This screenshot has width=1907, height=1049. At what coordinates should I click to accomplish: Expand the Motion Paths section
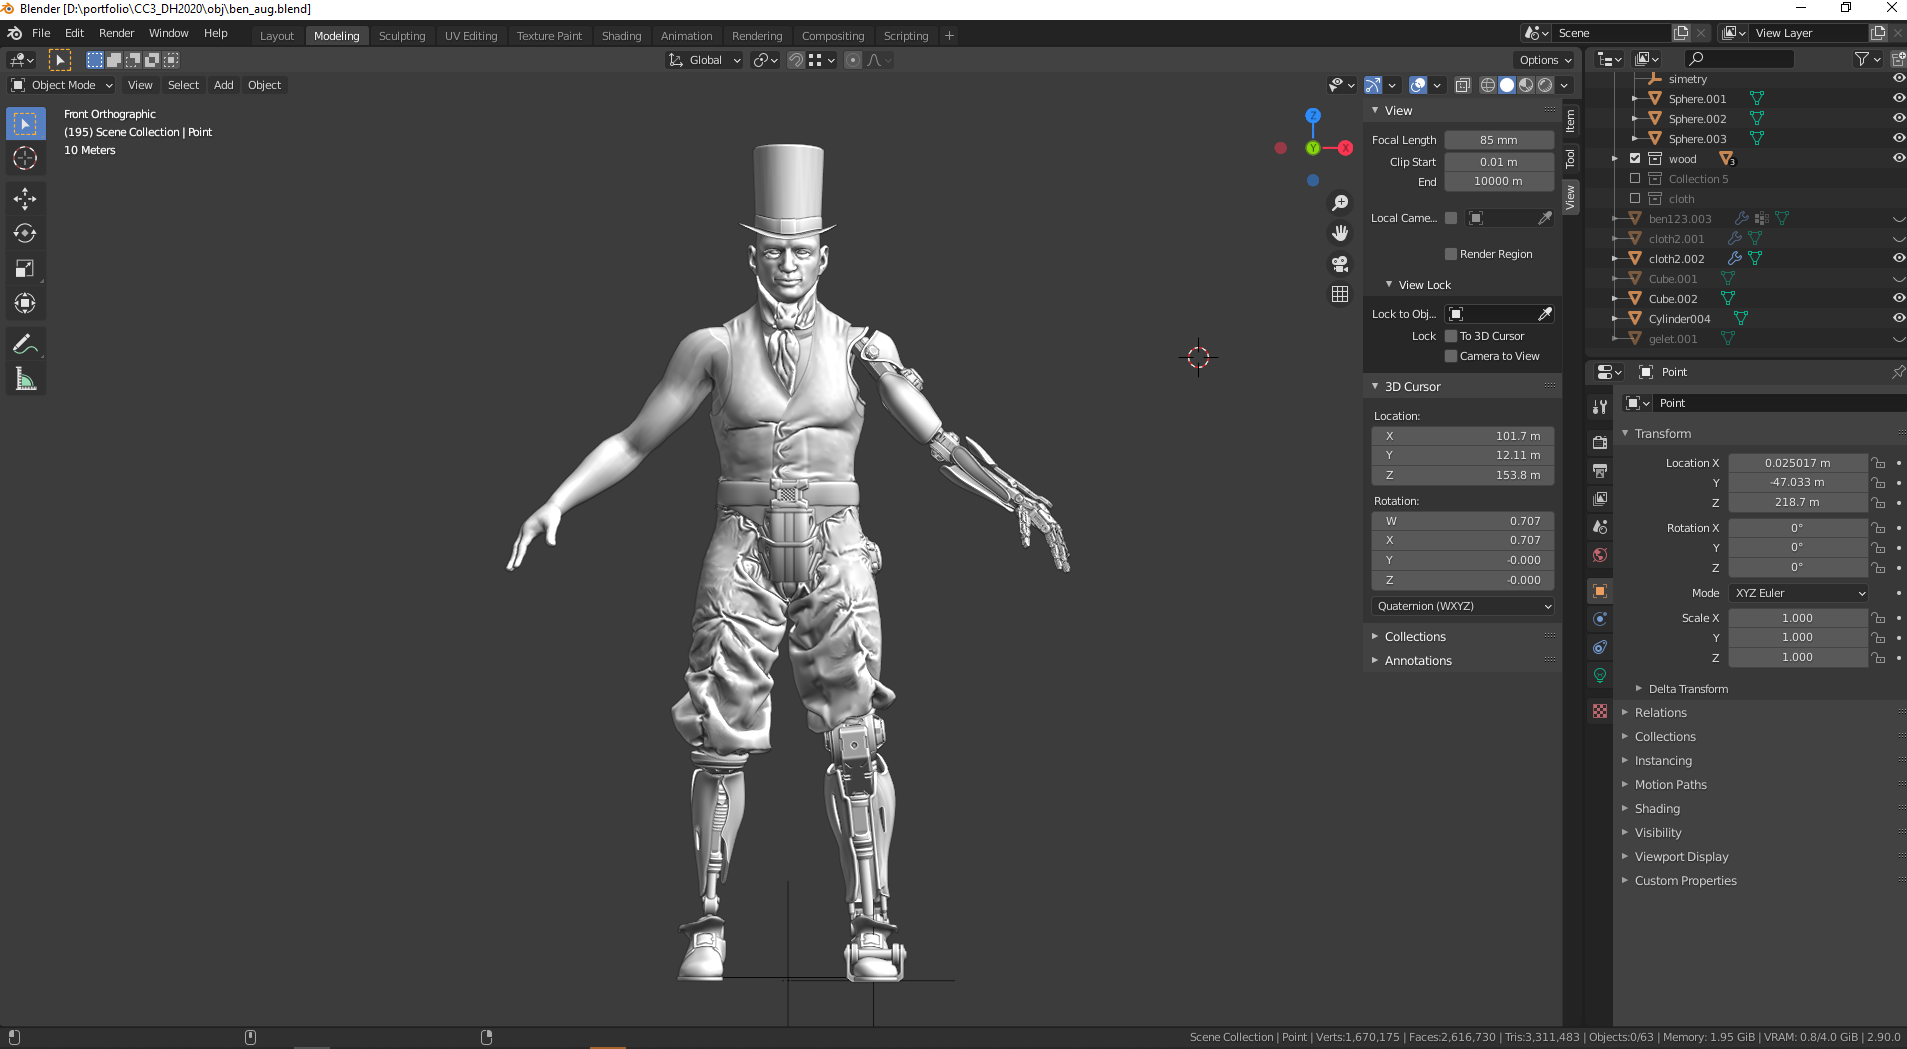pos(1670,785)
